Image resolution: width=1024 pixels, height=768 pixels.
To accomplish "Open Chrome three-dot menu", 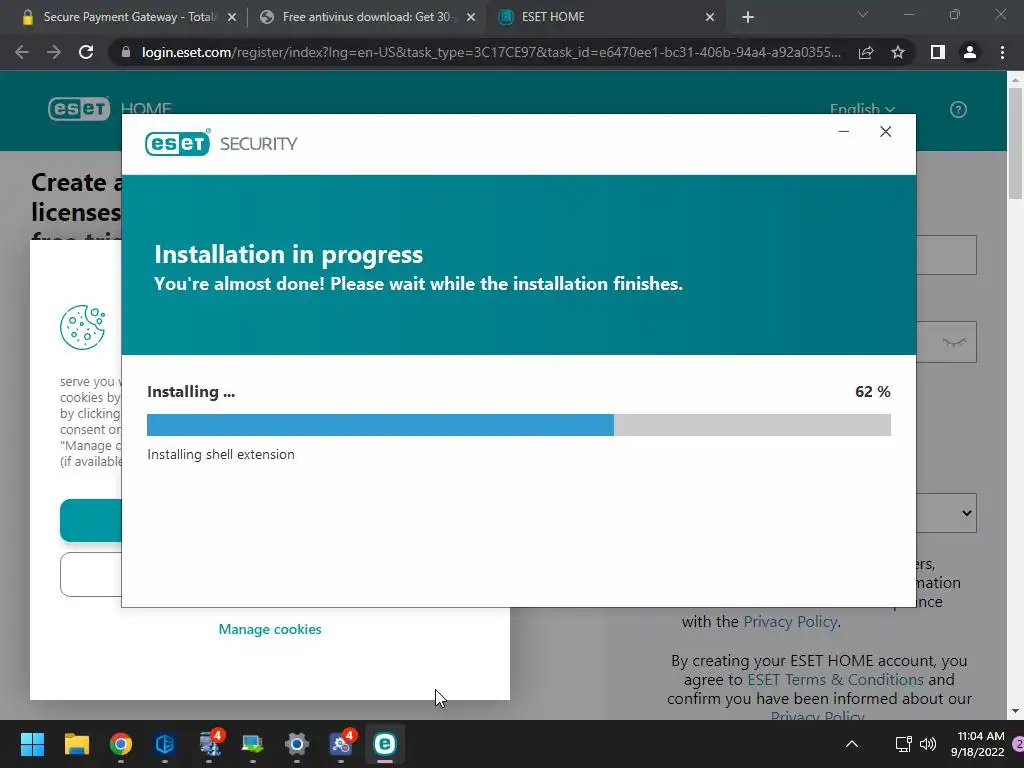I will click(x=1002, y=52).
